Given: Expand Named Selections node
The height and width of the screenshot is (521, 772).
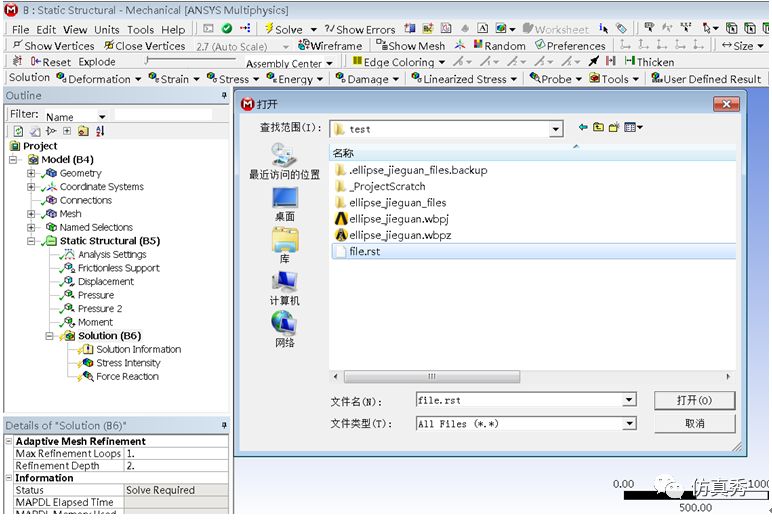Looking at the screenshot, I should click(x=31, y=228).
